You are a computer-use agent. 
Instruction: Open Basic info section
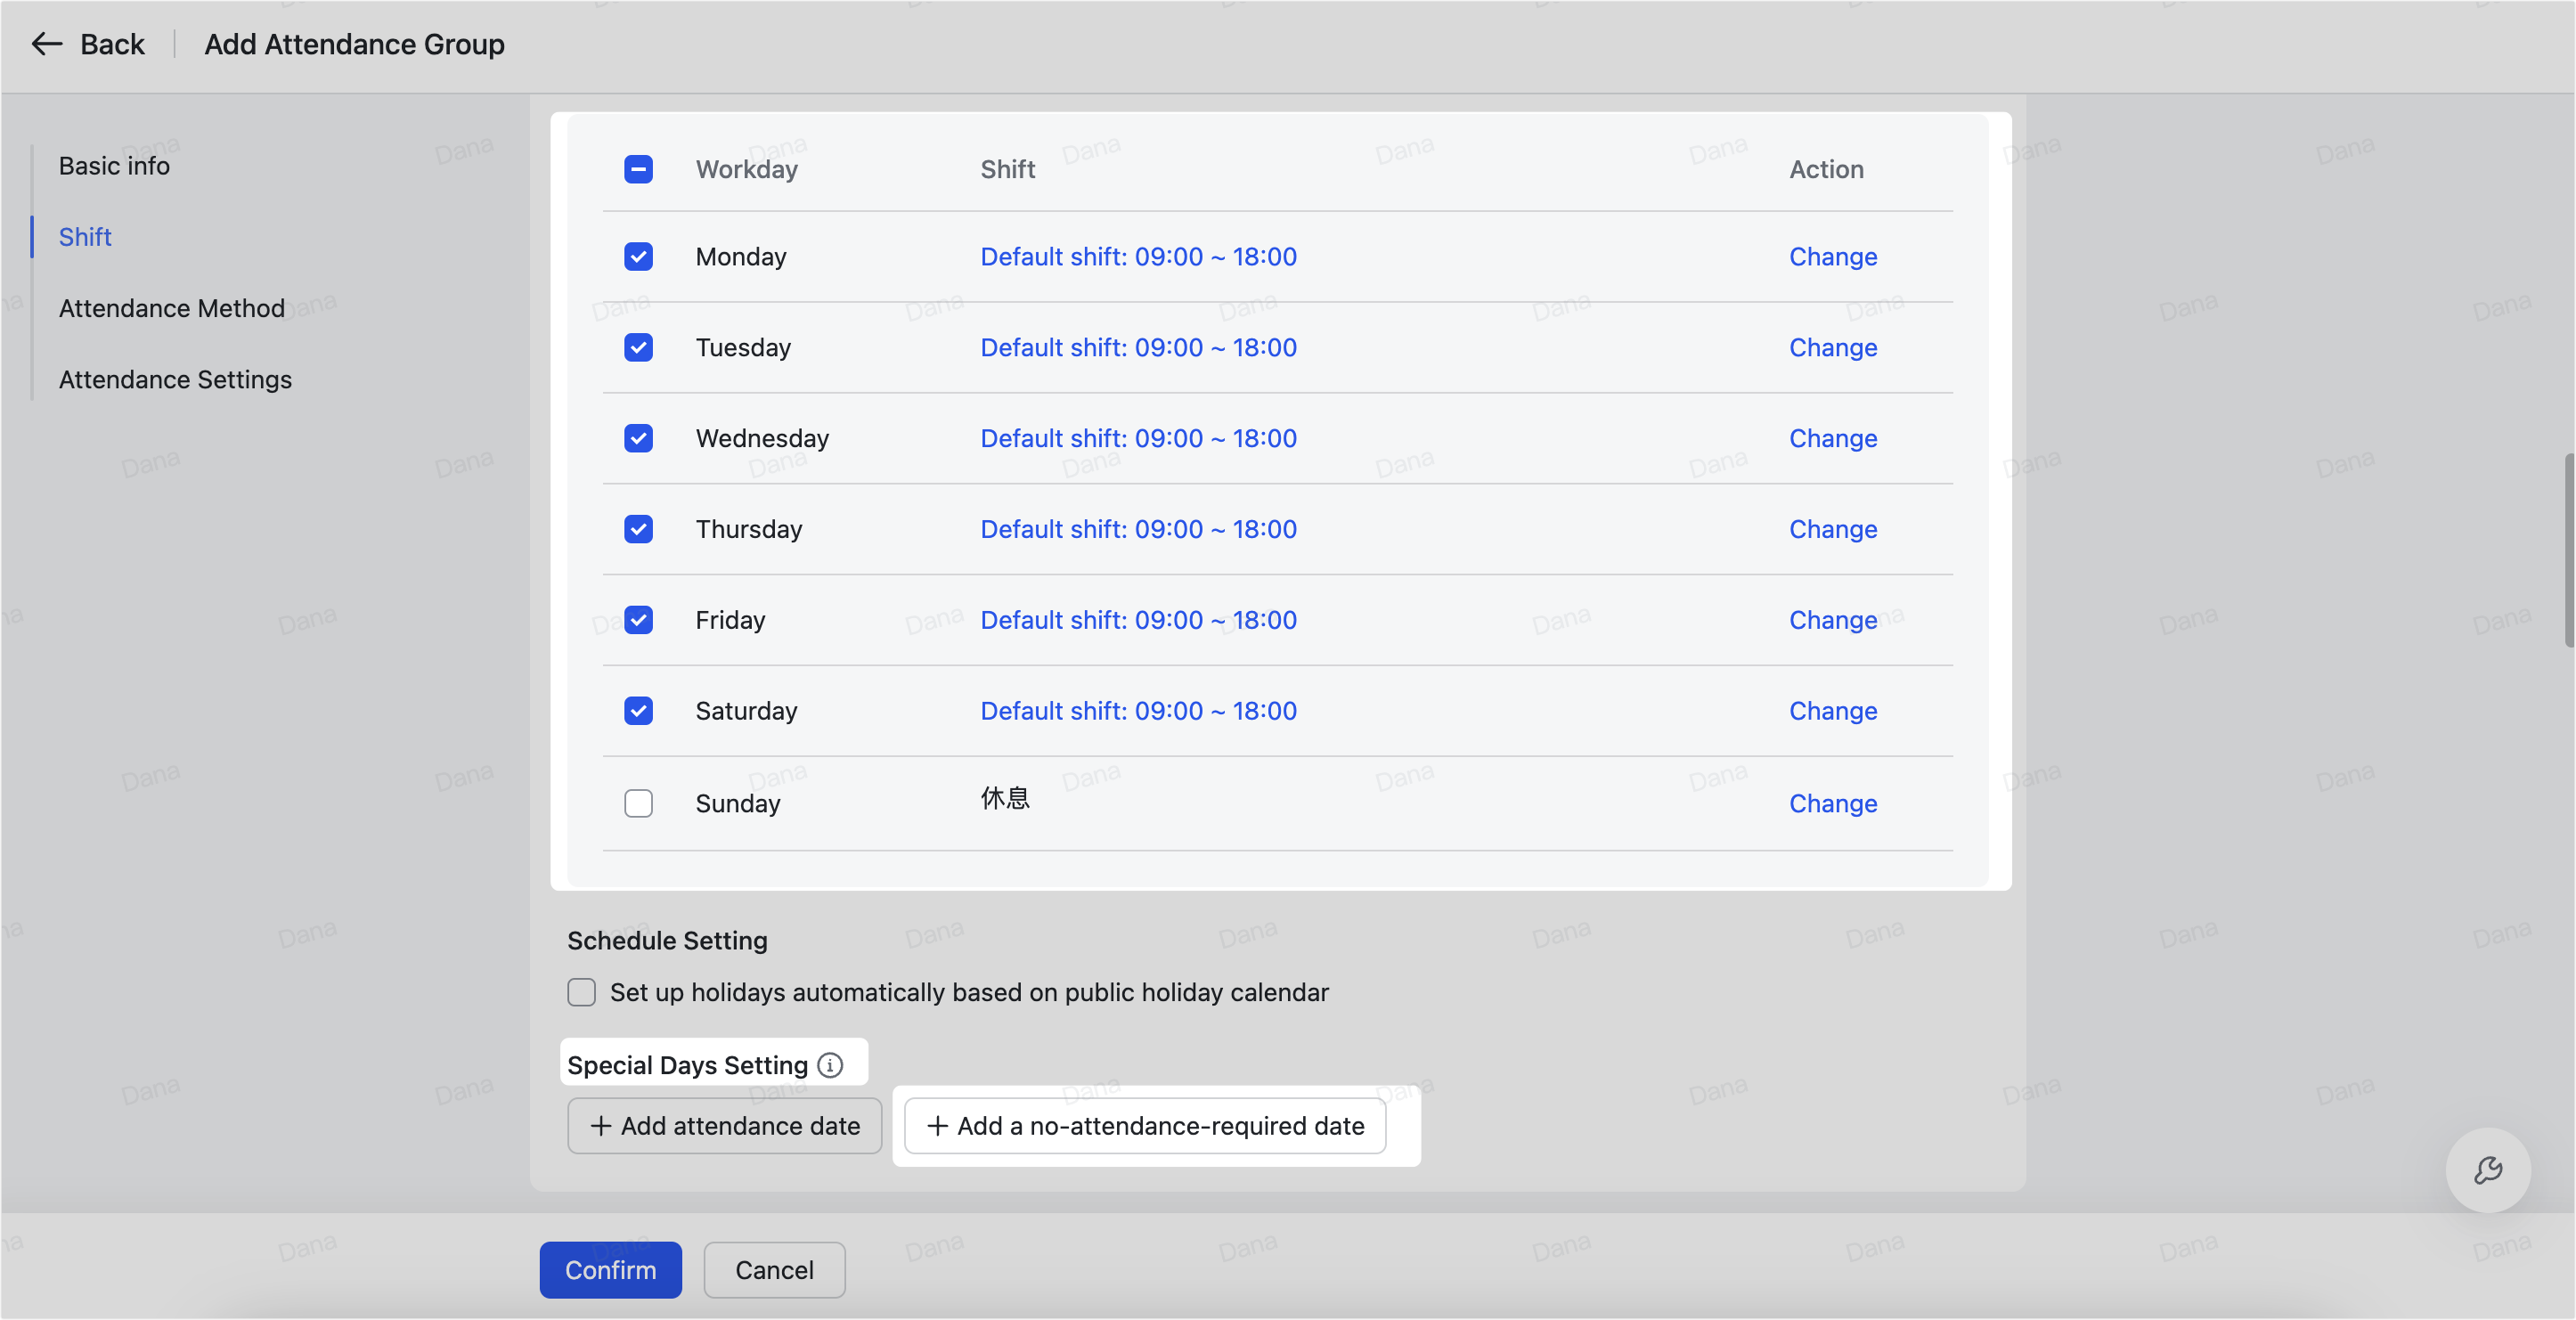click(114, 166)
